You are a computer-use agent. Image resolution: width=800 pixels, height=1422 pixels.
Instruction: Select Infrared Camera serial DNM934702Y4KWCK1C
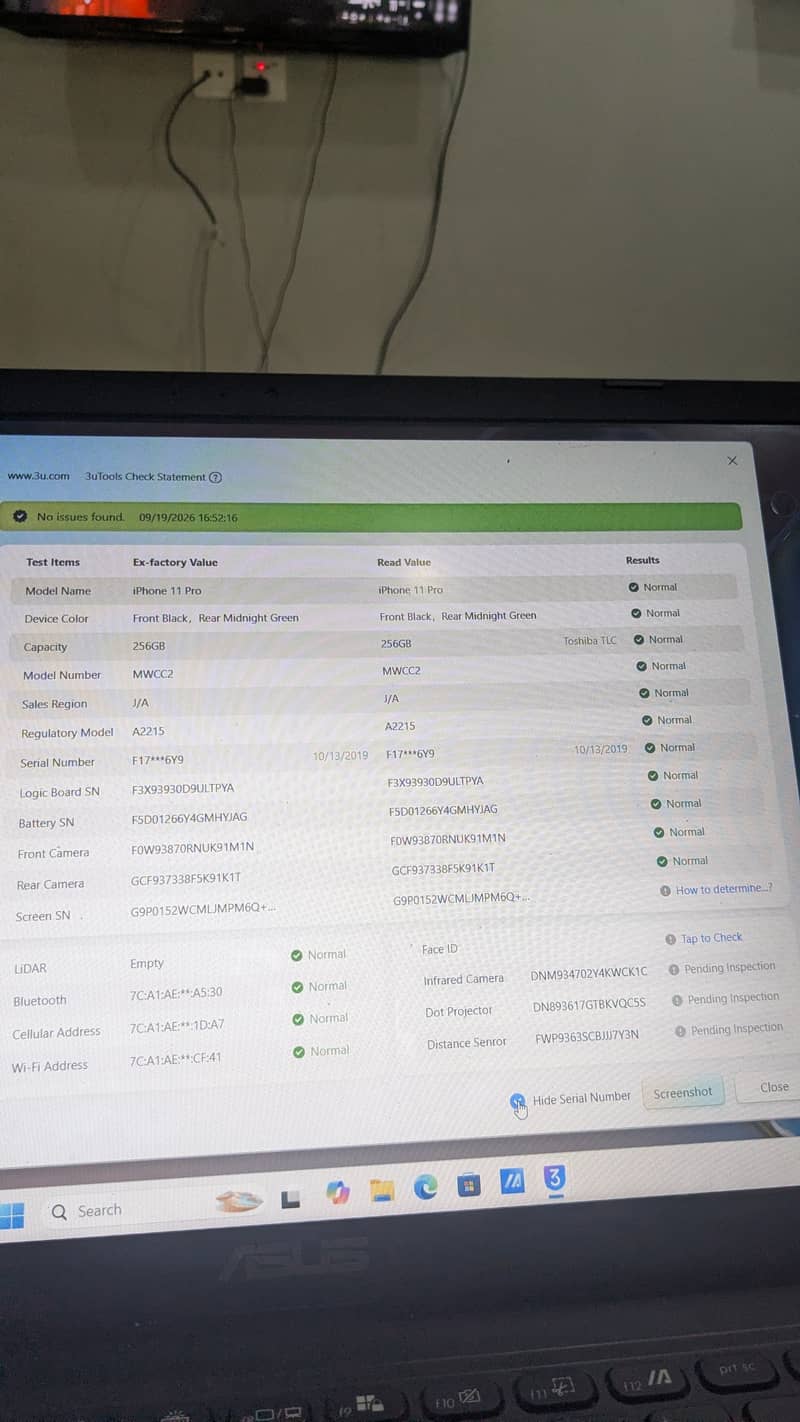tap(589, 972)
